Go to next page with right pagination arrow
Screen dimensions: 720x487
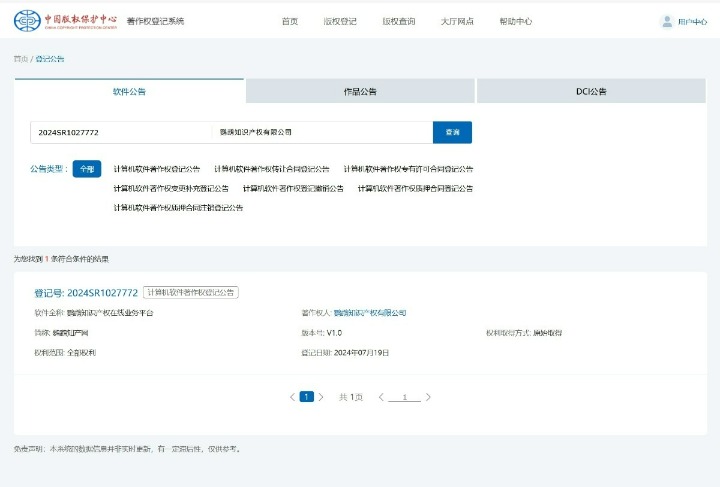coord(321,397)
